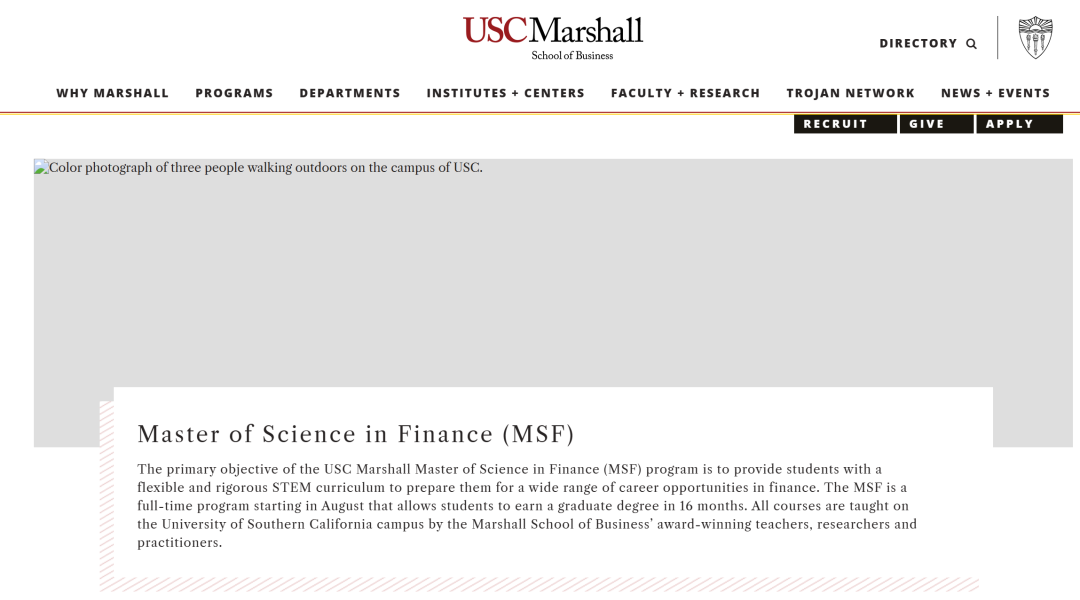The image size is (1080, 600).
Task: Click the broken image icon in the banner
Action: click(x=41, y=168)
